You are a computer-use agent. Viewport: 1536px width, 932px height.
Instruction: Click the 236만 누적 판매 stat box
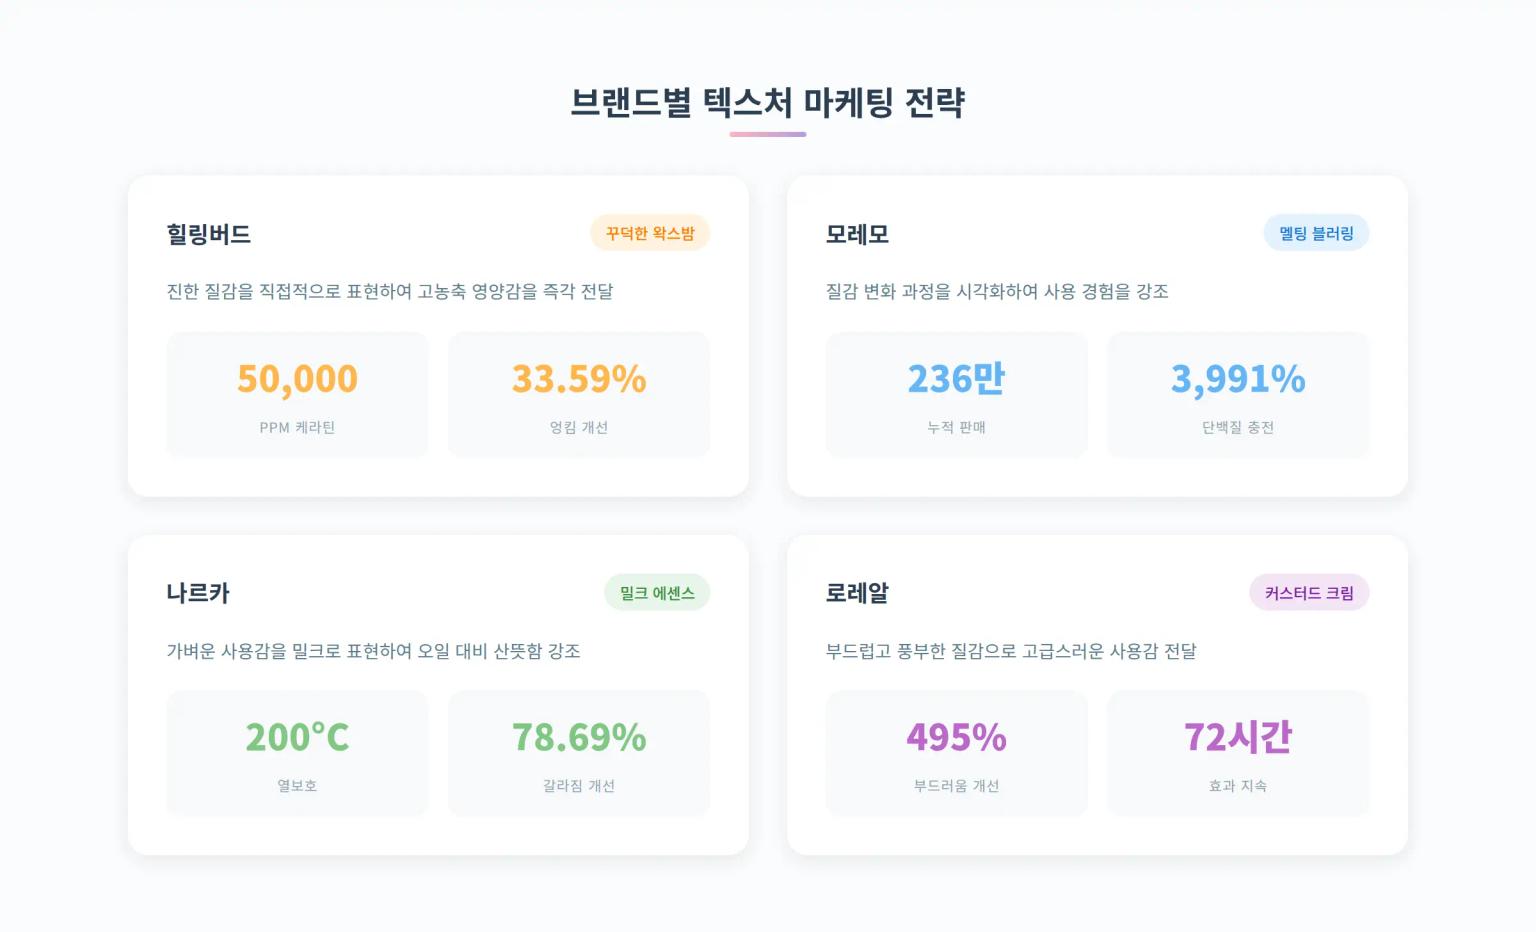point(956,395)
